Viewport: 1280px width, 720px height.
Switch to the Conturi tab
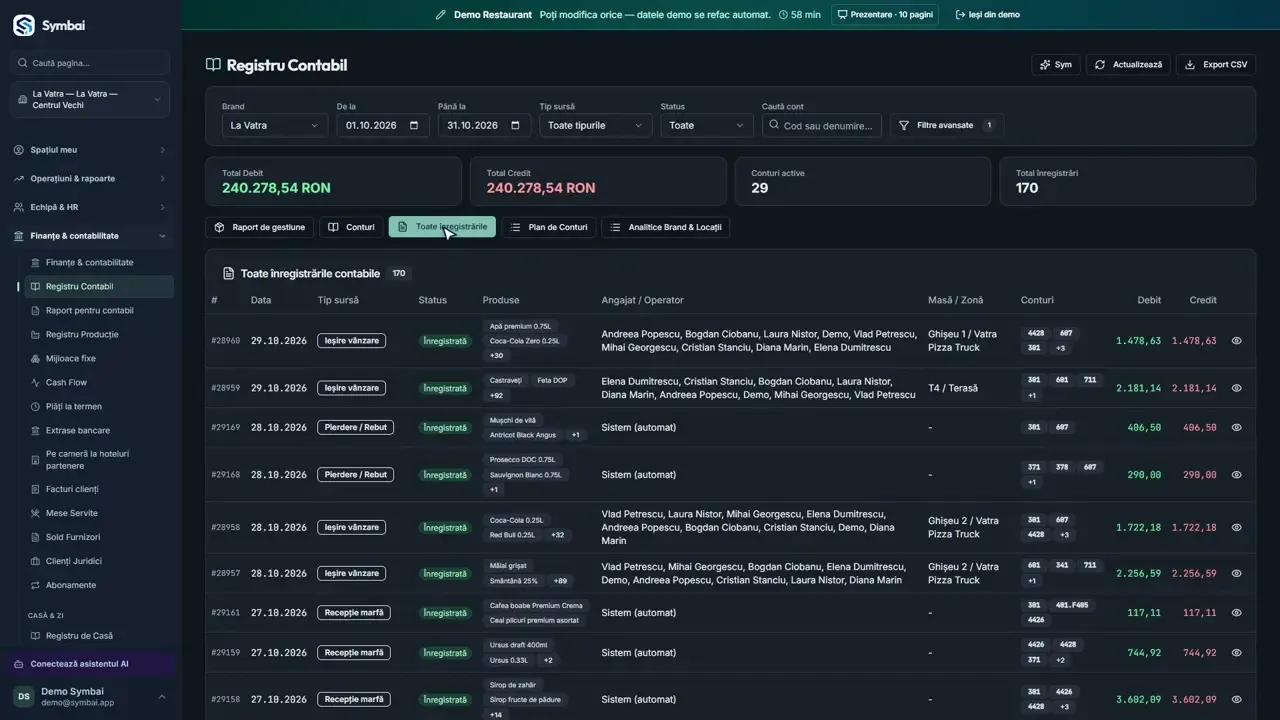pos(352,227)
